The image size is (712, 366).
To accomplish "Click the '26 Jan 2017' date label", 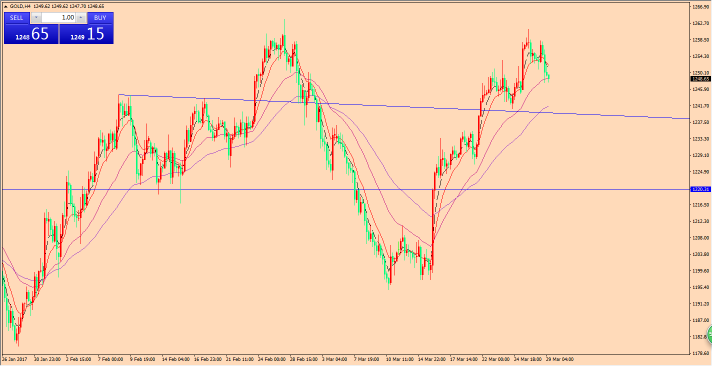I will (x=15, y=359).
